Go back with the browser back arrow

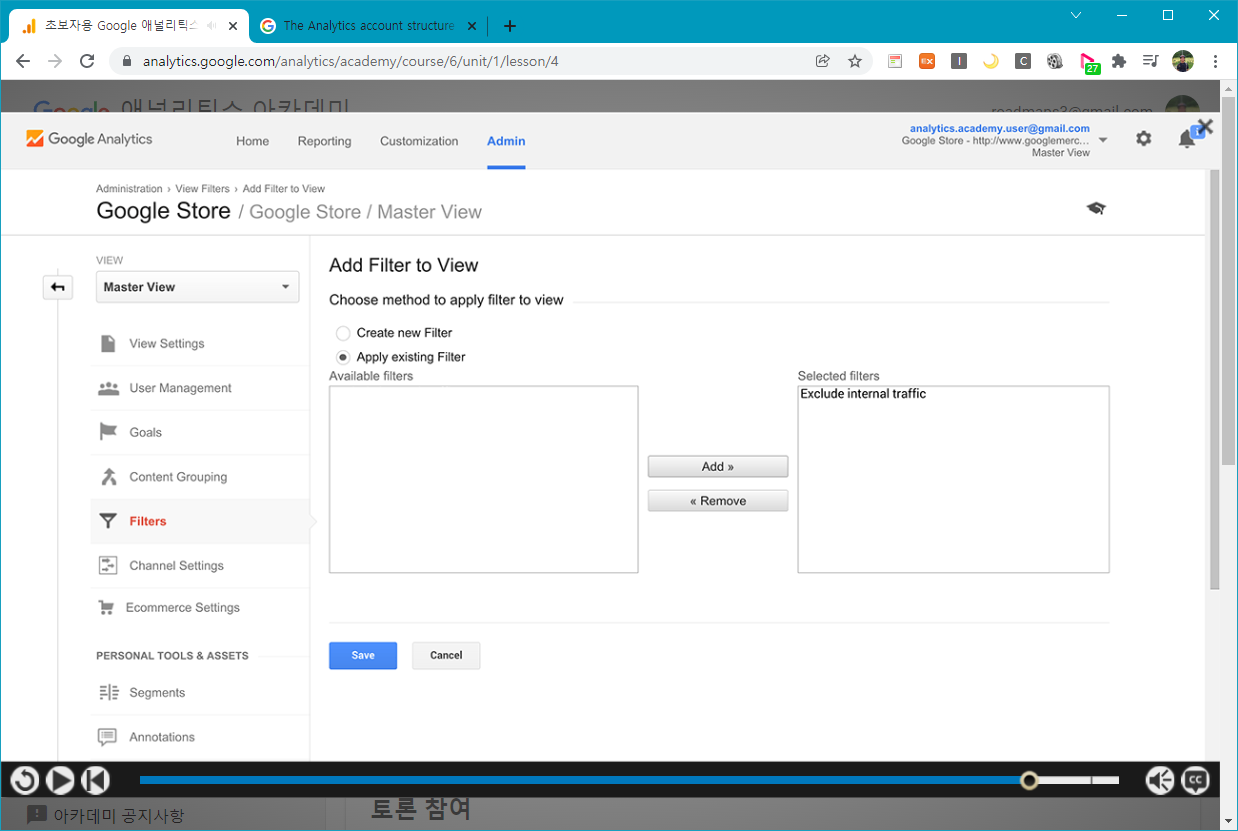click(x=23, y=61)
